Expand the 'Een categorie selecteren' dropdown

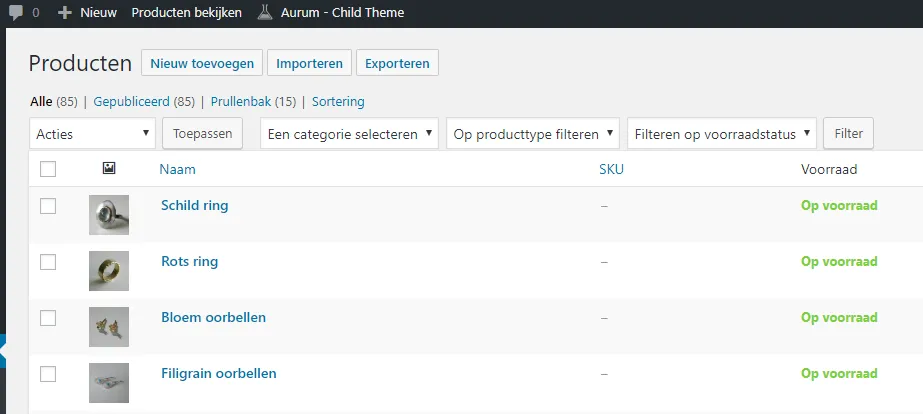348,133
